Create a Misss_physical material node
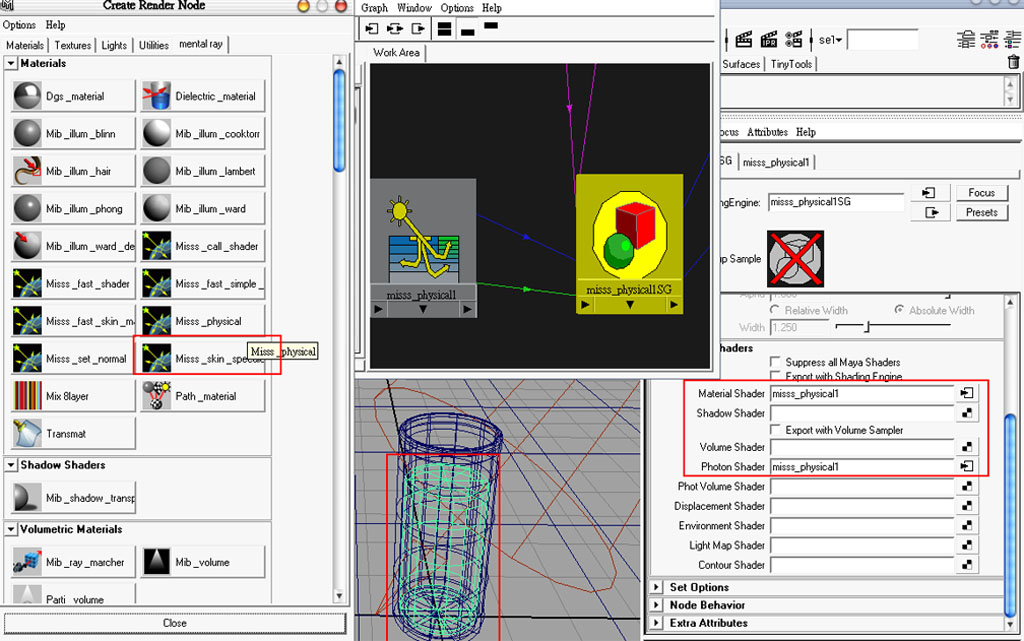The image size is (1024, 641). pos(203,321)
